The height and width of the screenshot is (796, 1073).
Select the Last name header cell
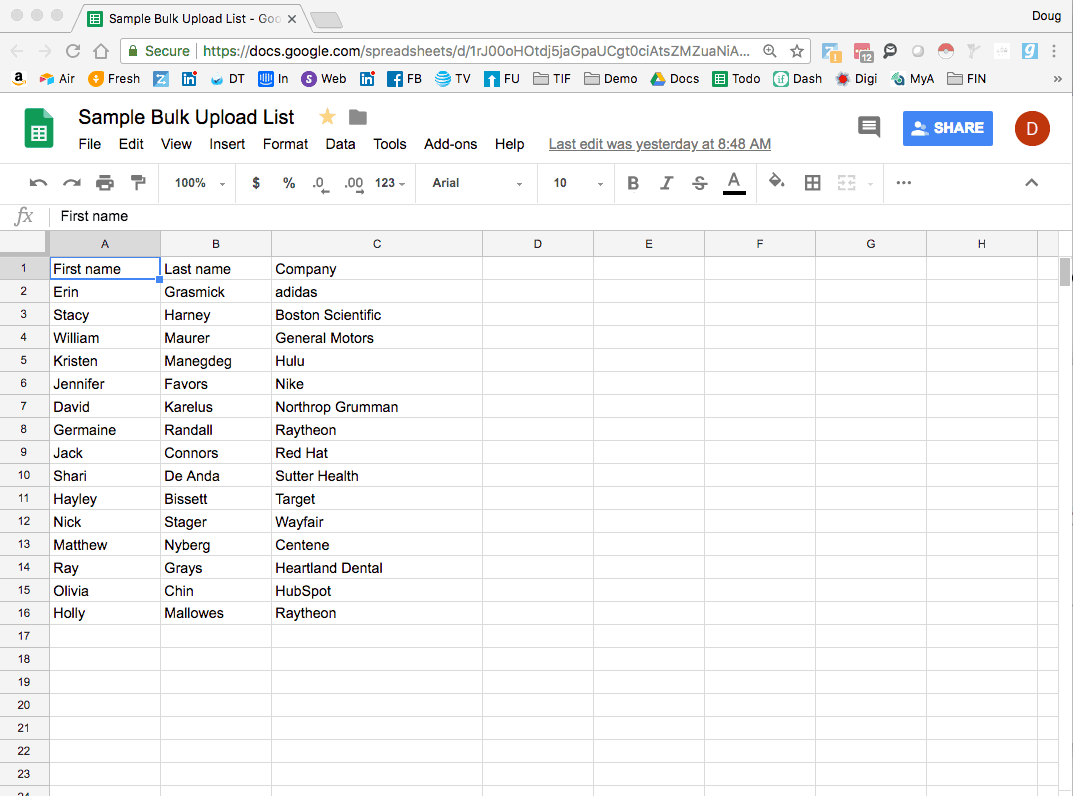click(216, 269)
